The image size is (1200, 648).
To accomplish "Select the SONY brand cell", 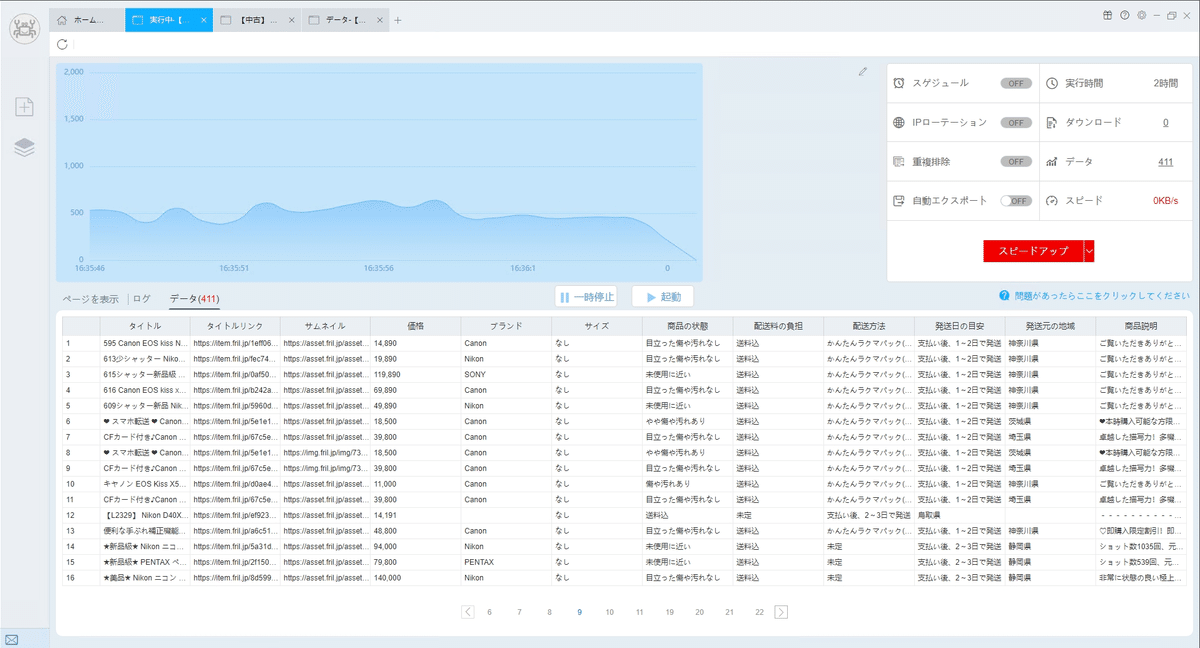I will pos(506,374).
